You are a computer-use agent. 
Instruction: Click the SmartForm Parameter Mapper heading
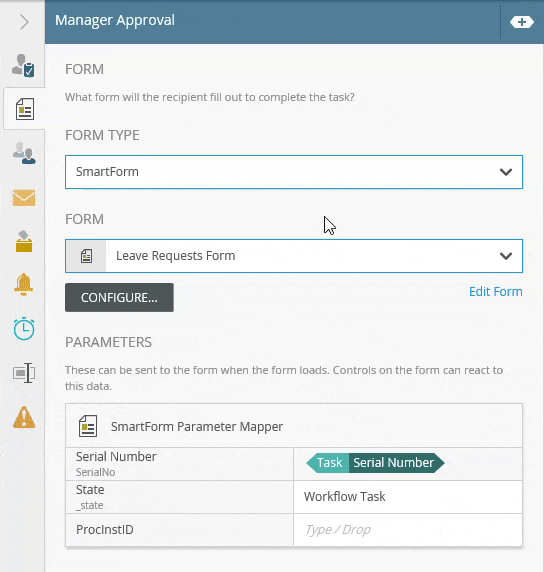(197, 426)
